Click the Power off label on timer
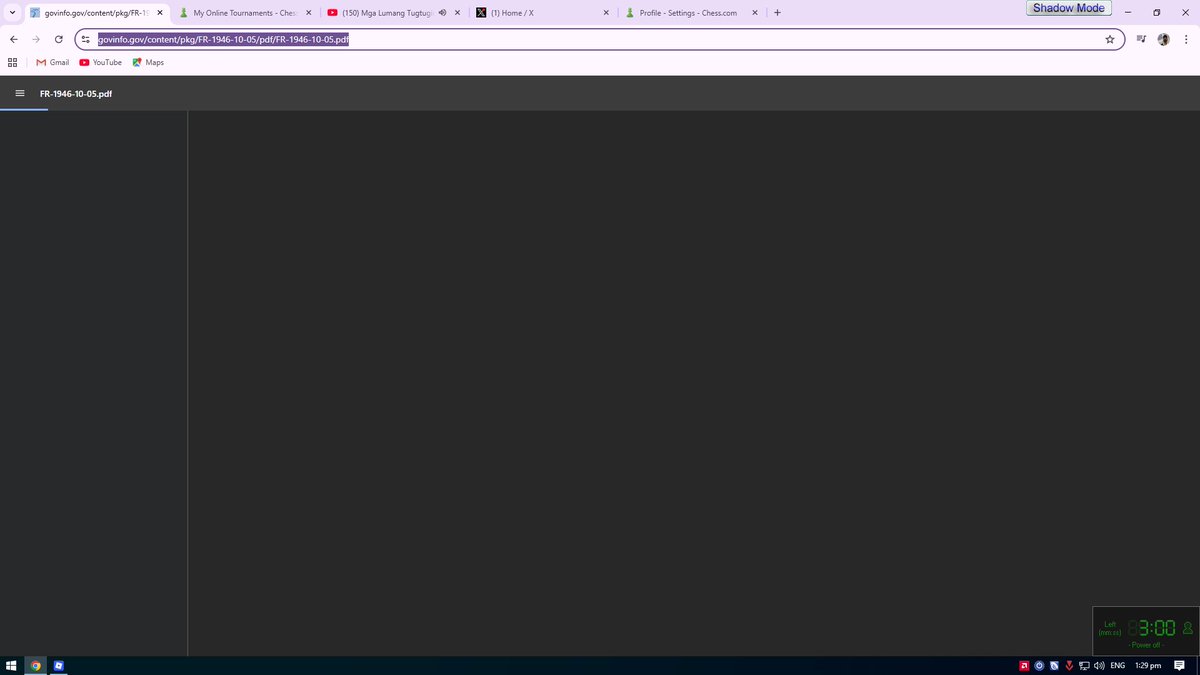 click(x=1145, y=645)
